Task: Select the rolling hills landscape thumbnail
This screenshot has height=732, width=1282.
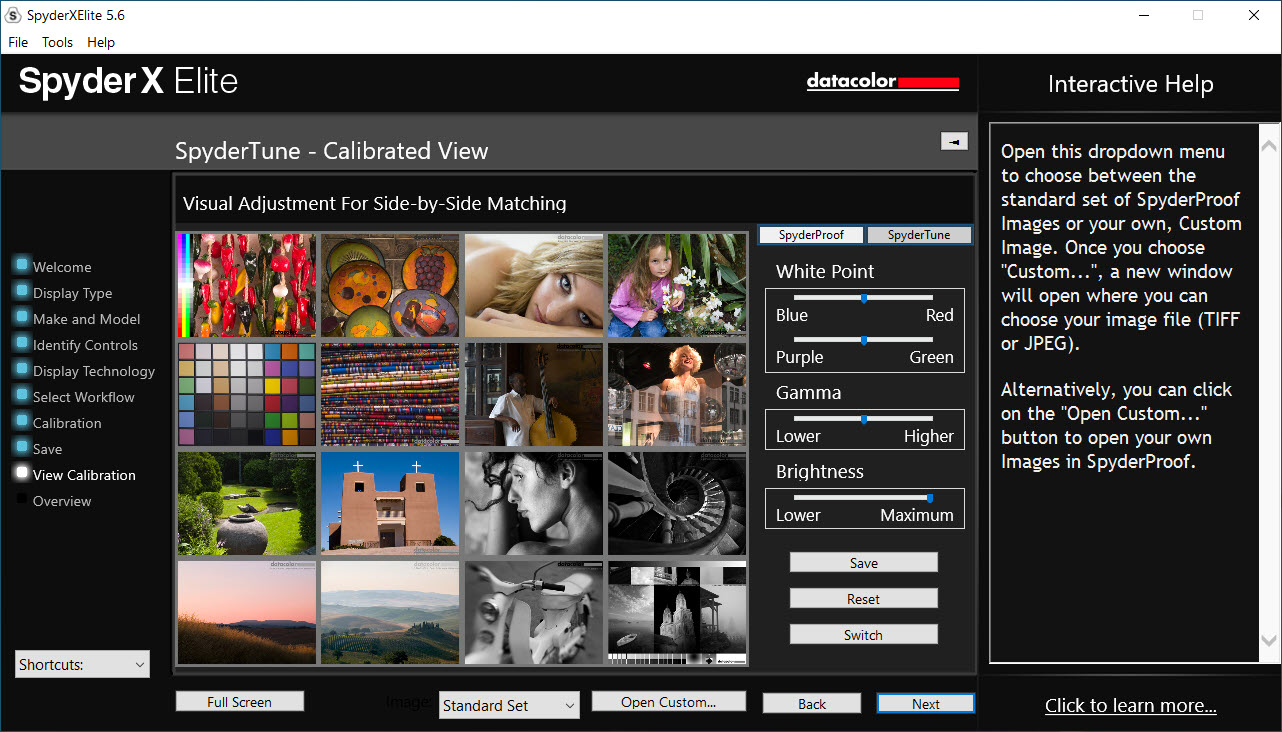Action: (x=390, y=612)
